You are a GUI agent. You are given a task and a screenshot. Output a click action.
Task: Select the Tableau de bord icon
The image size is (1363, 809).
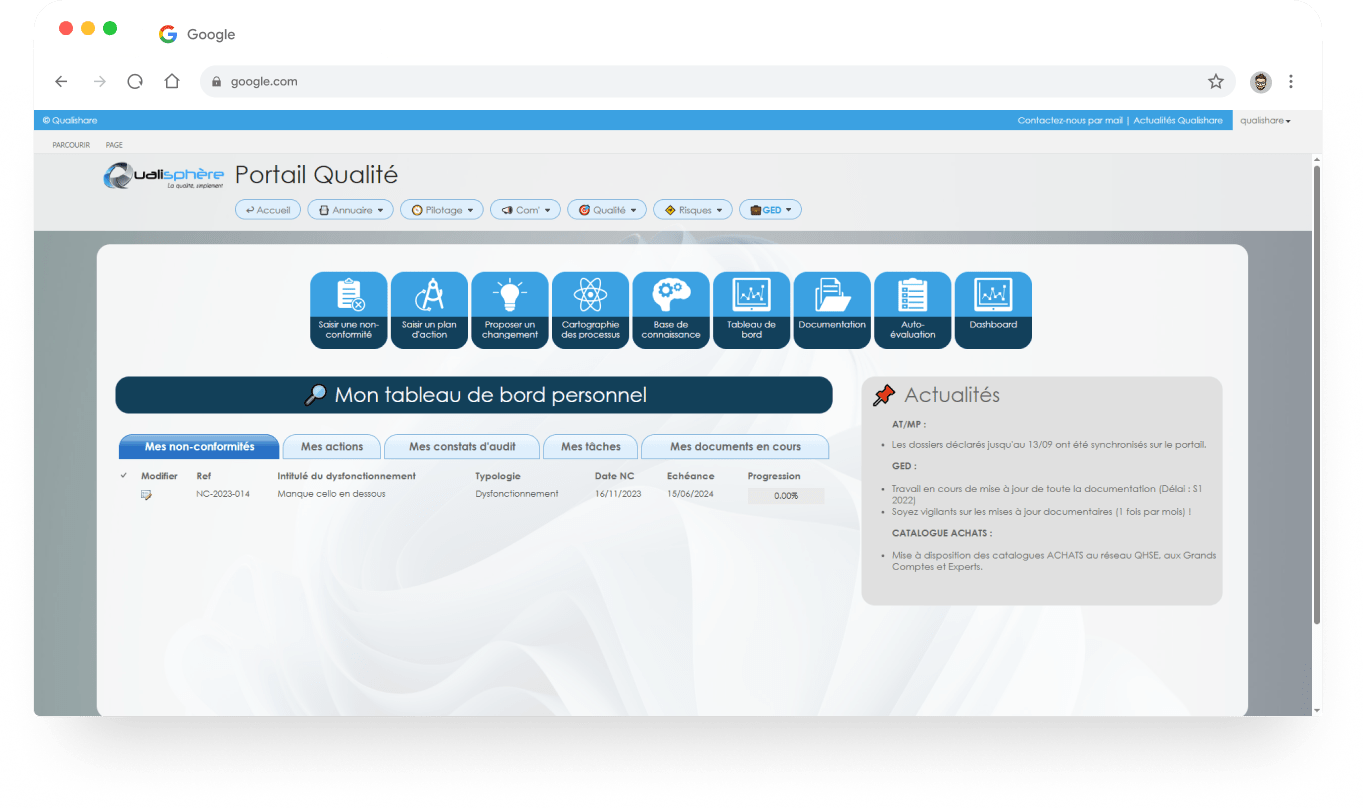[751, 310]
